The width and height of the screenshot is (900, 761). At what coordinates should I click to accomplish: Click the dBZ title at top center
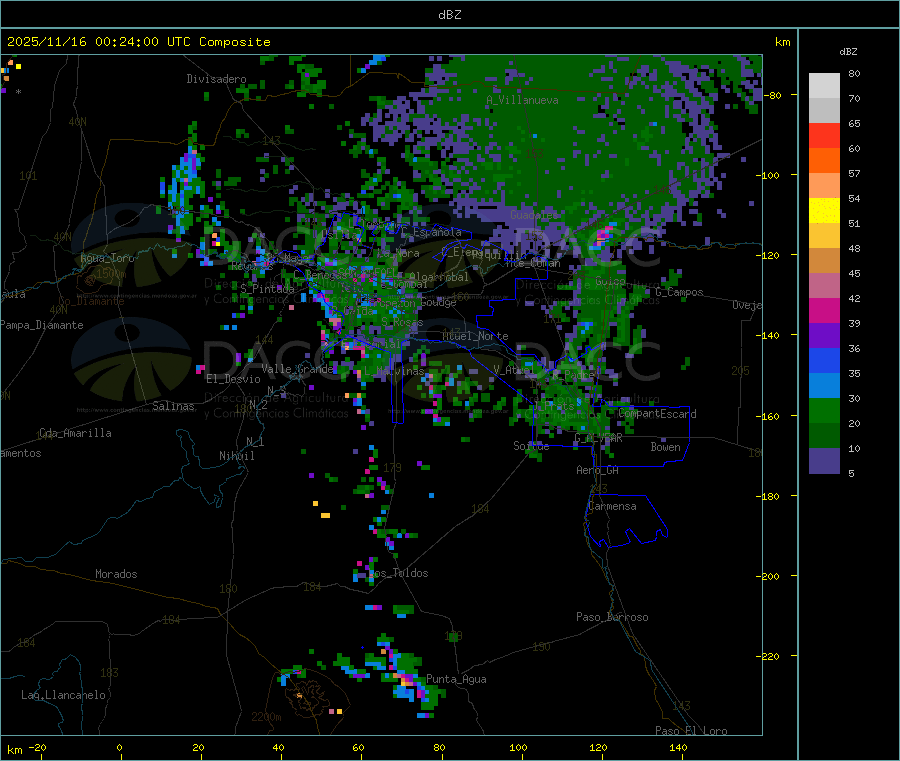(x=449, y=15)
